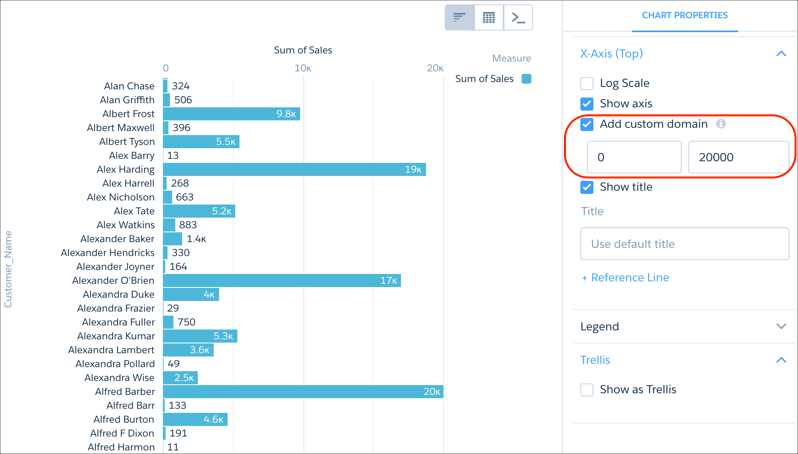Image resolution: width=798 pixels, height=454 pixels.
Task: Select the Alex Tate 5.2k bar
Action: [199, 211]
